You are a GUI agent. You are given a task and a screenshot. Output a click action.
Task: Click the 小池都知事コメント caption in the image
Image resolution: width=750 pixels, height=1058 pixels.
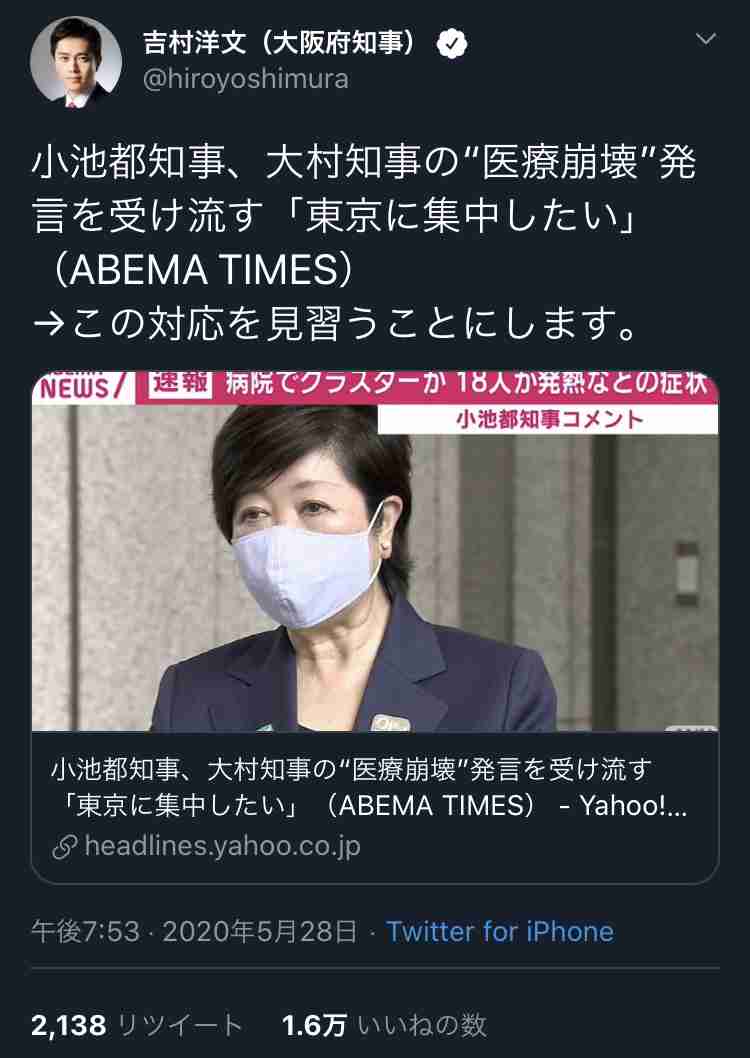(548, 420)
